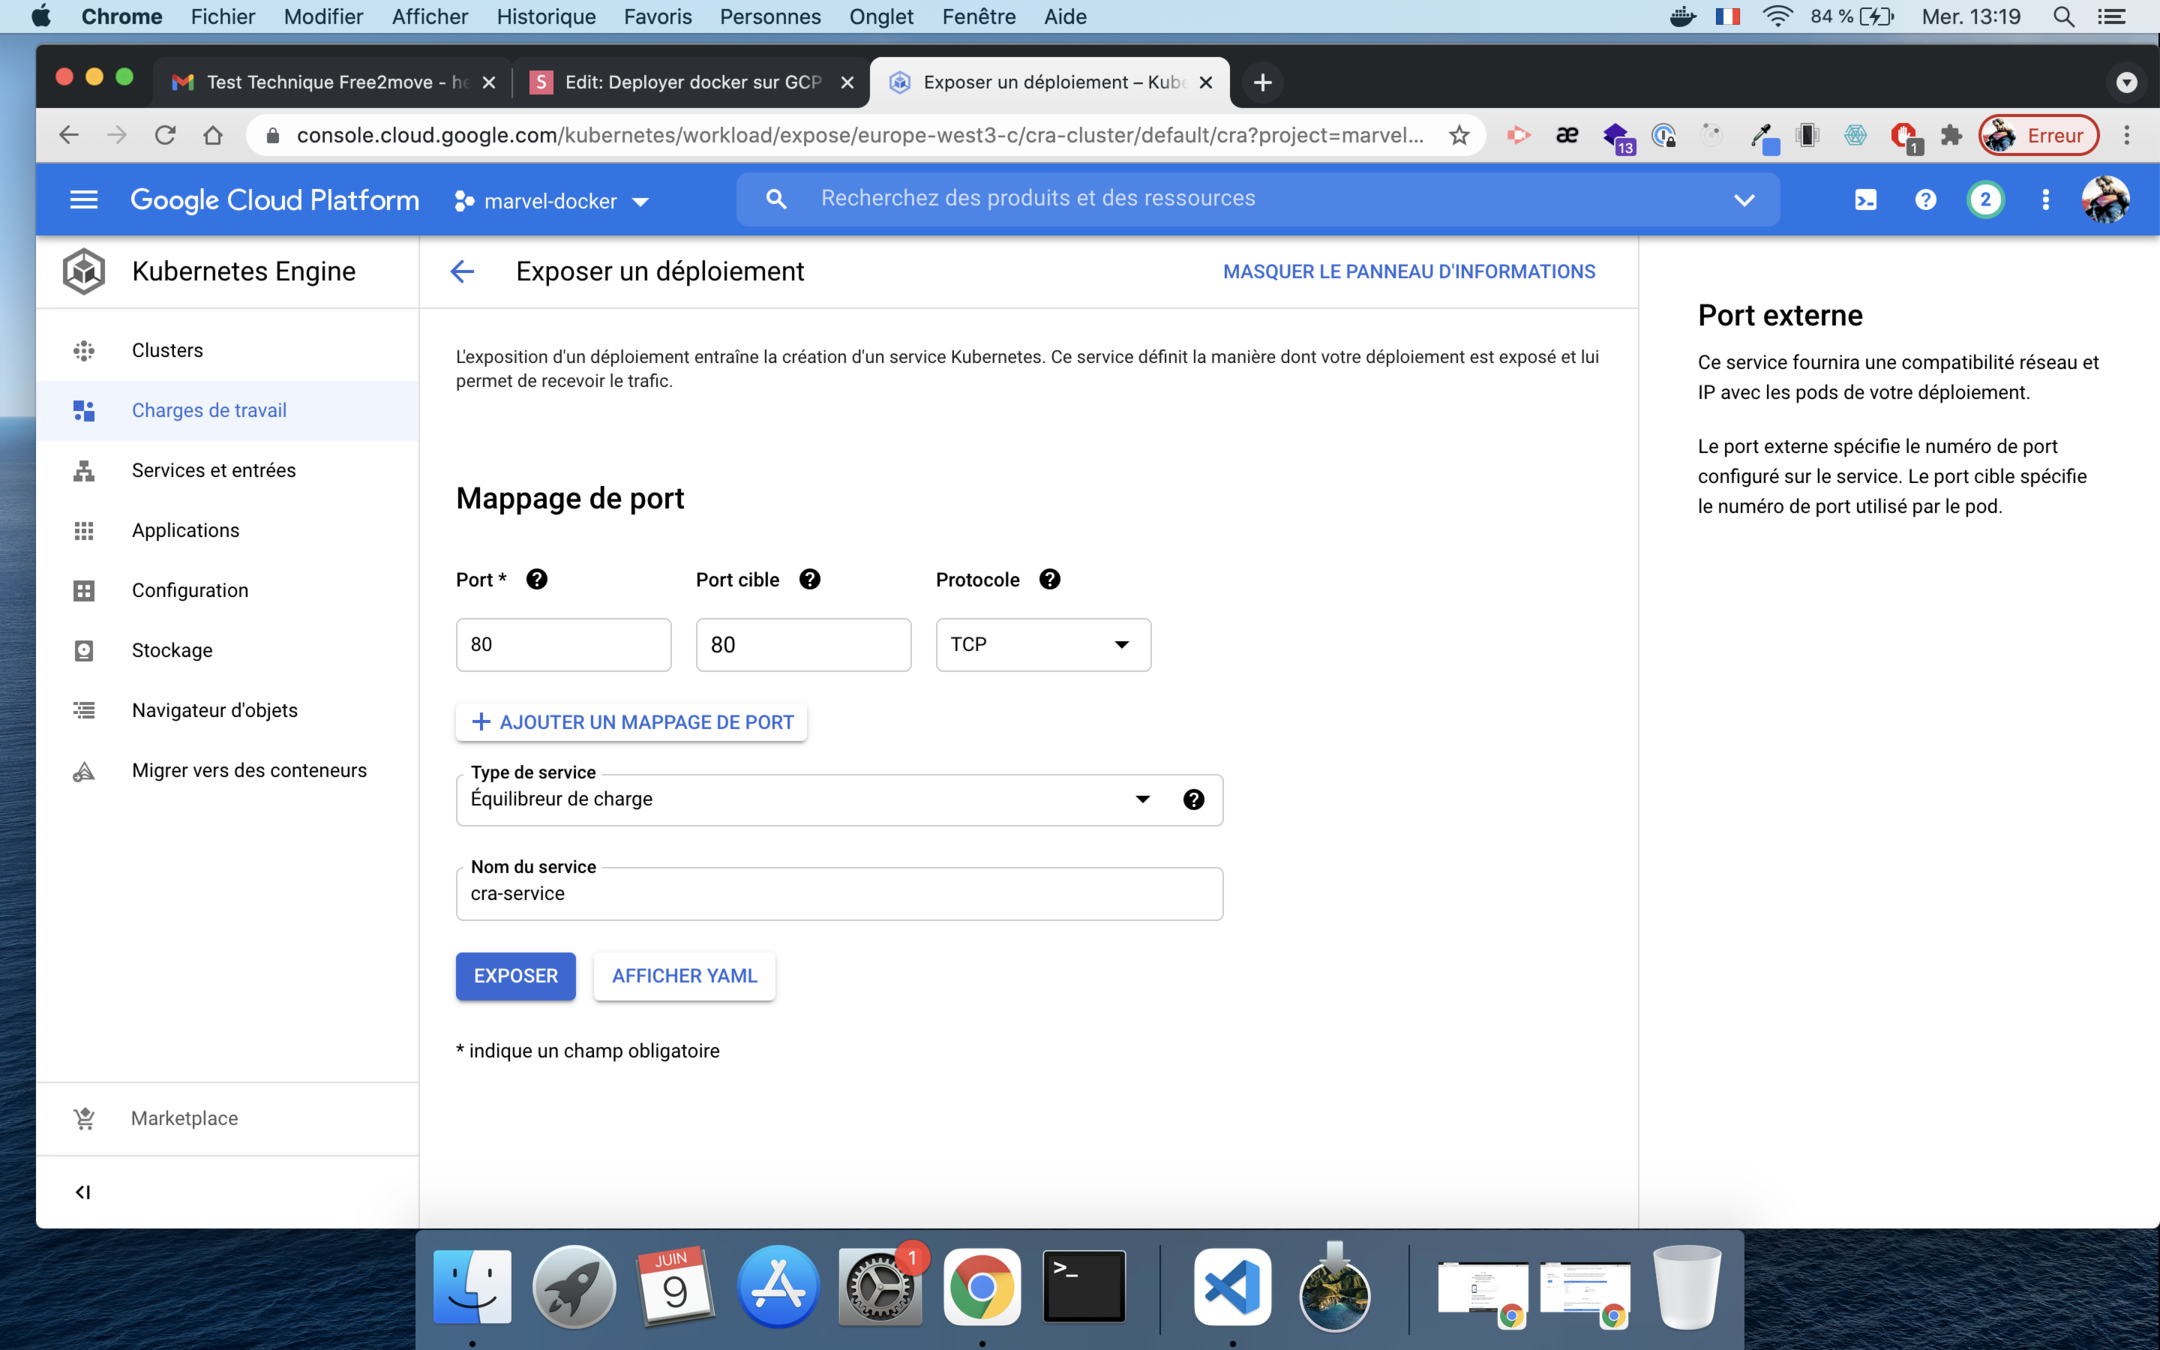Image resolution: width=2160 pixels, height=1350 pixels.
Task: Click the help icon next to Protocole
Action: (x=1049, y=579)
